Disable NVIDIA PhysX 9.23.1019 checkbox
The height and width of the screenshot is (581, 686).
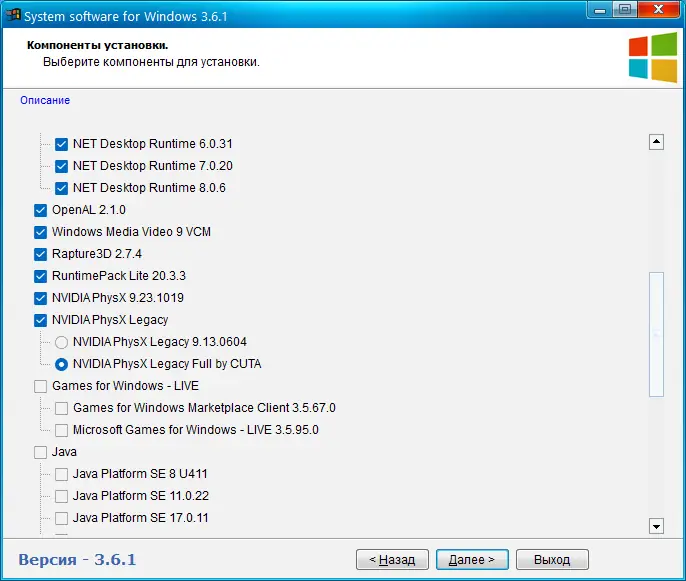click(40, 298)
